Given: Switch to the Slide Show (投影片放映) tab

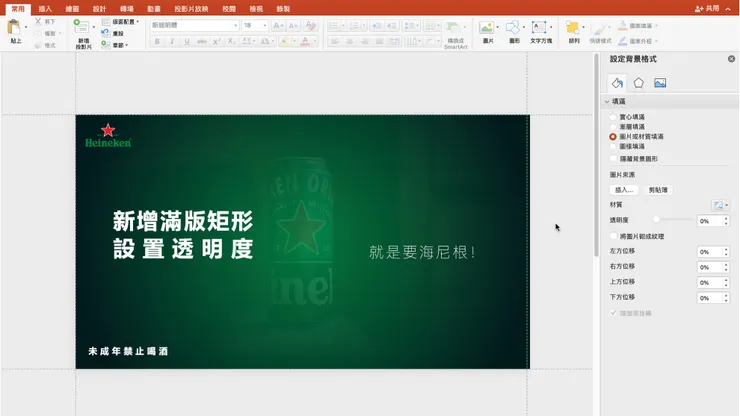Looking at the screenshot, I should [x=191, y=8].
